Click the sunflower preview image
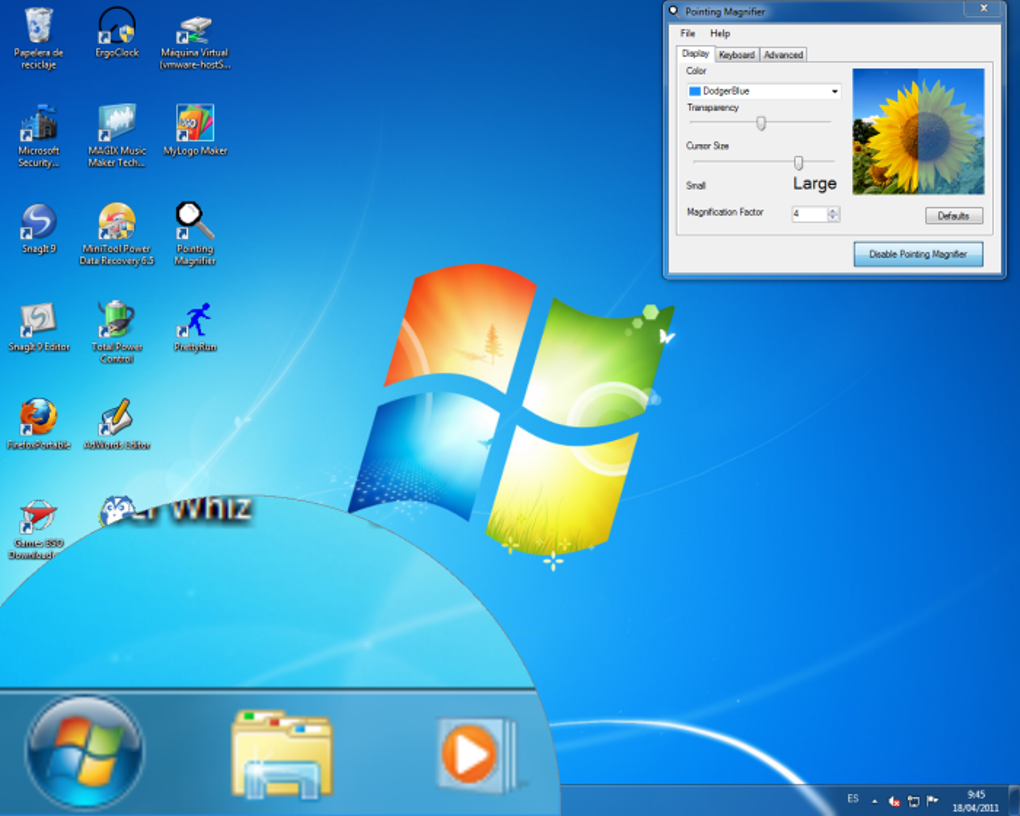This screenshot has height=816, width=1020. click(x=917, y=131)
